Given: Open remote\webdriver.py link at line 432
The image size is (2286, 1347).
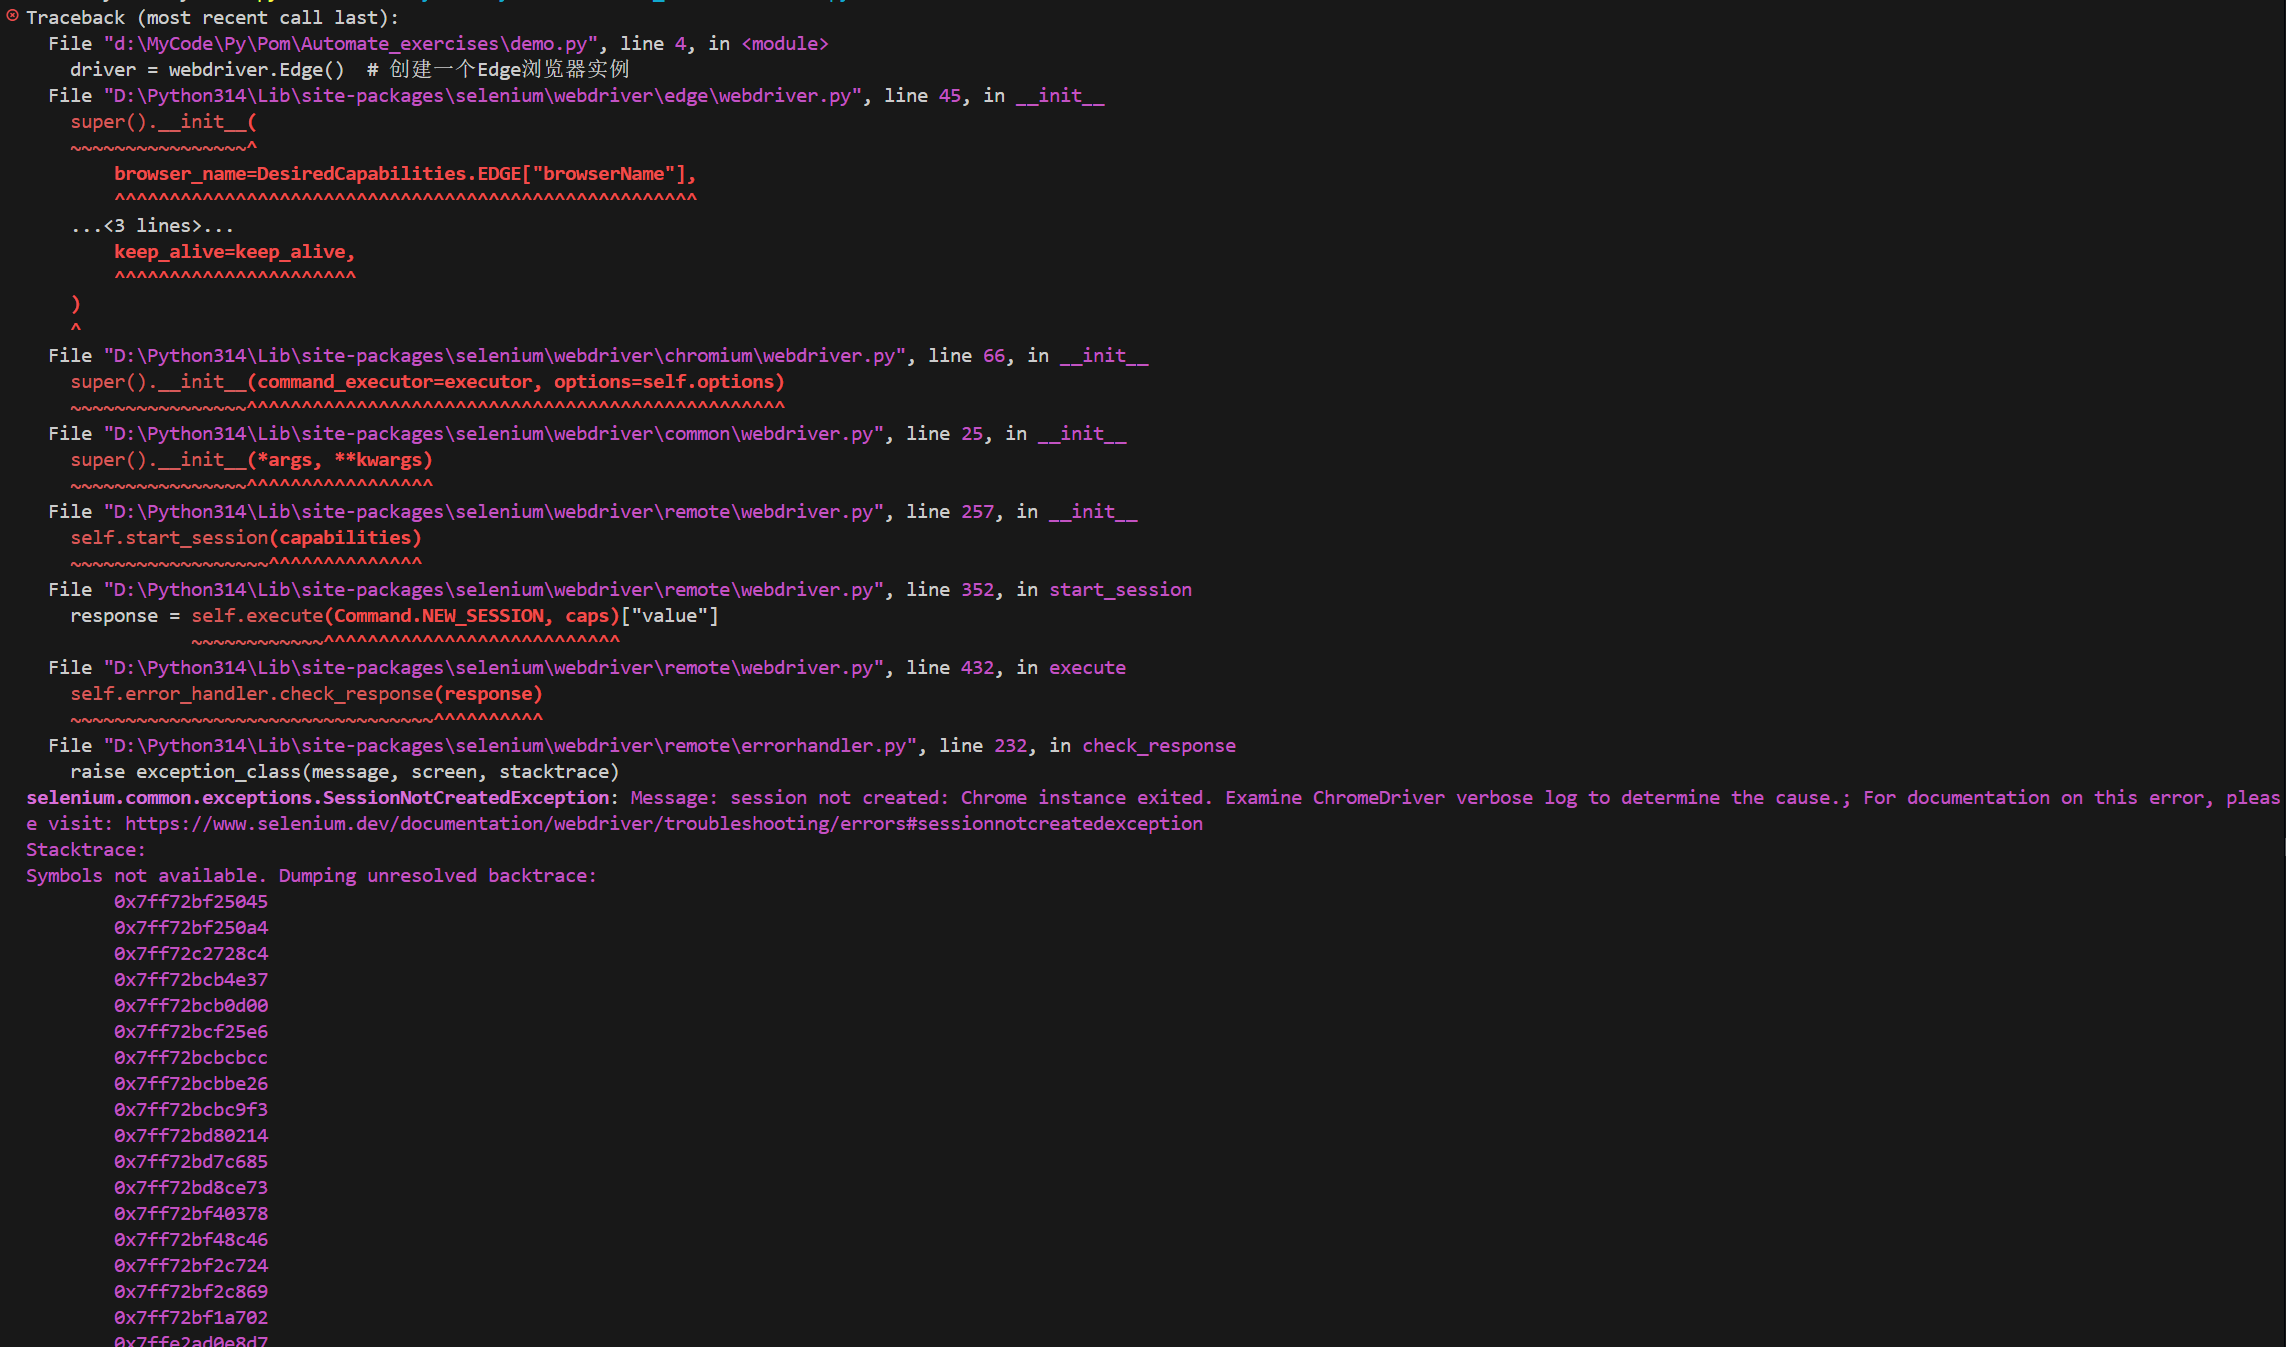Looking at the screenshot, I should [493, 668].
